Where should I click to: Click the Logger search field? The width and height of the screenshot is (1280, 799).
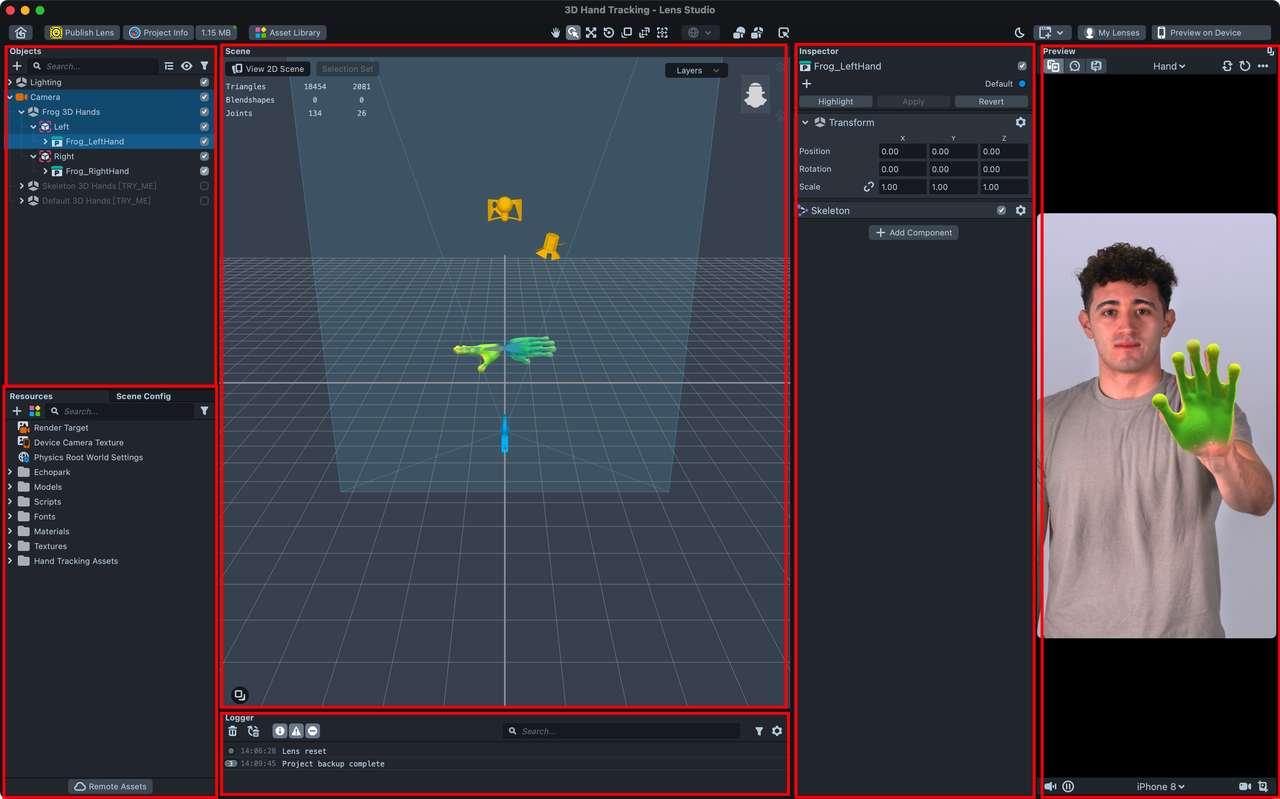point(622,731)
